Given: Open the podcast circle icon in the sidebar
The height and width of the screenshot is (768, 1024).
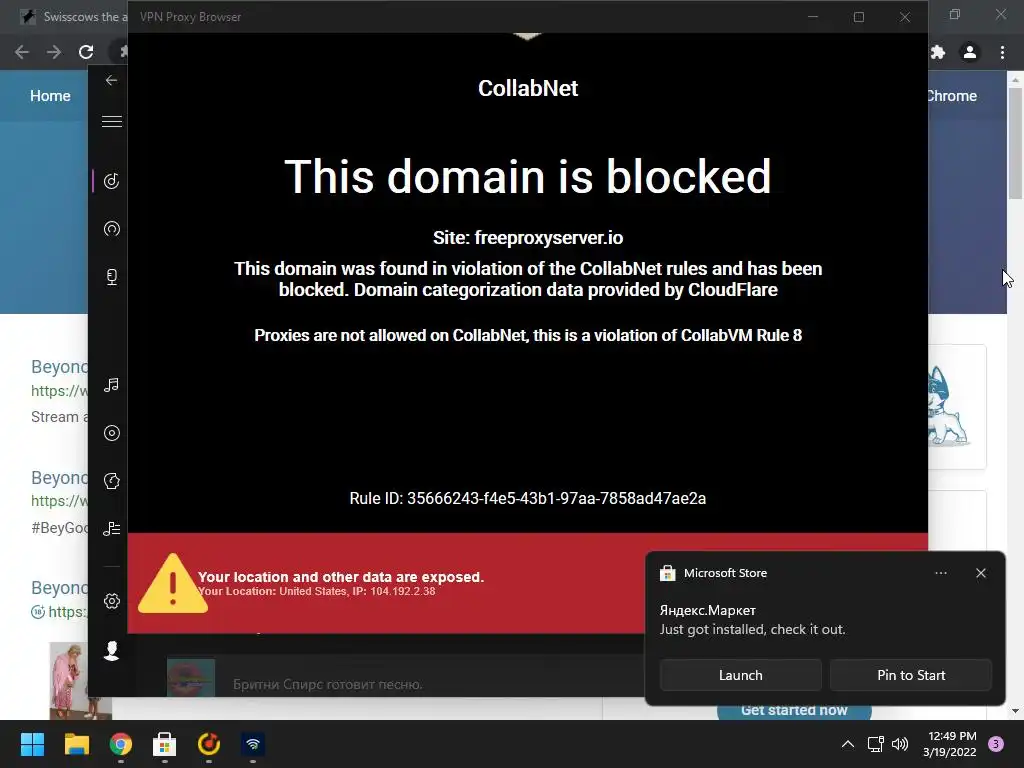Looking at the screenshot, I should (112, 229).
